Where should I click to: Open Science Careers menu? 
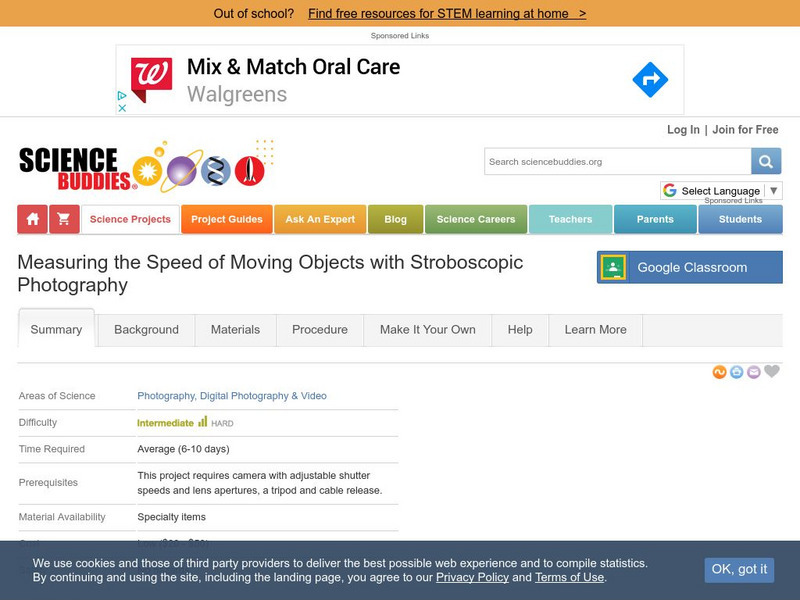(x=476, y=219)
